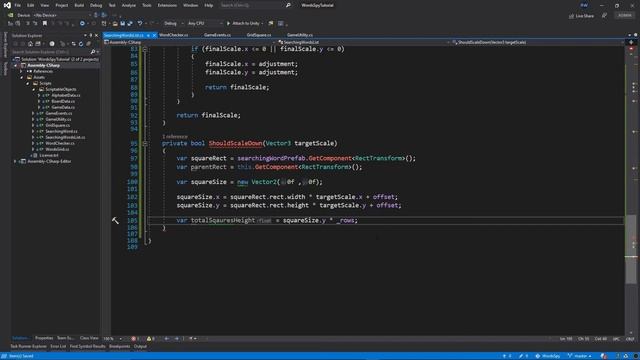Click the bookmark toolbar icon
Screen dimensions: 640x360
tap(45, 23)
